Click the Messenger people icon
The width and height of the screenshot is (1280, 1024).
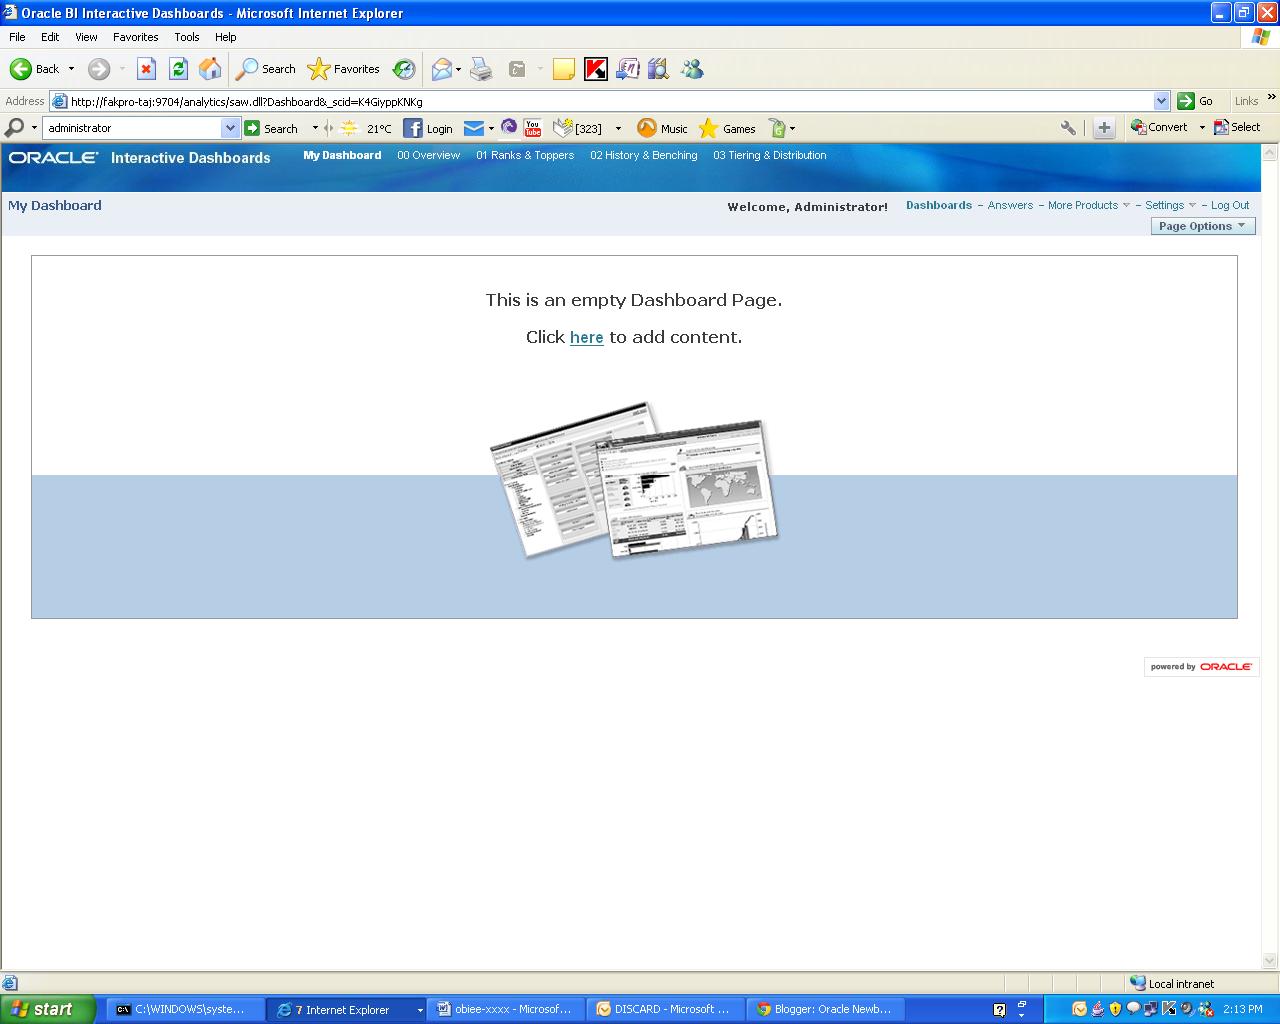click(692, 69)
